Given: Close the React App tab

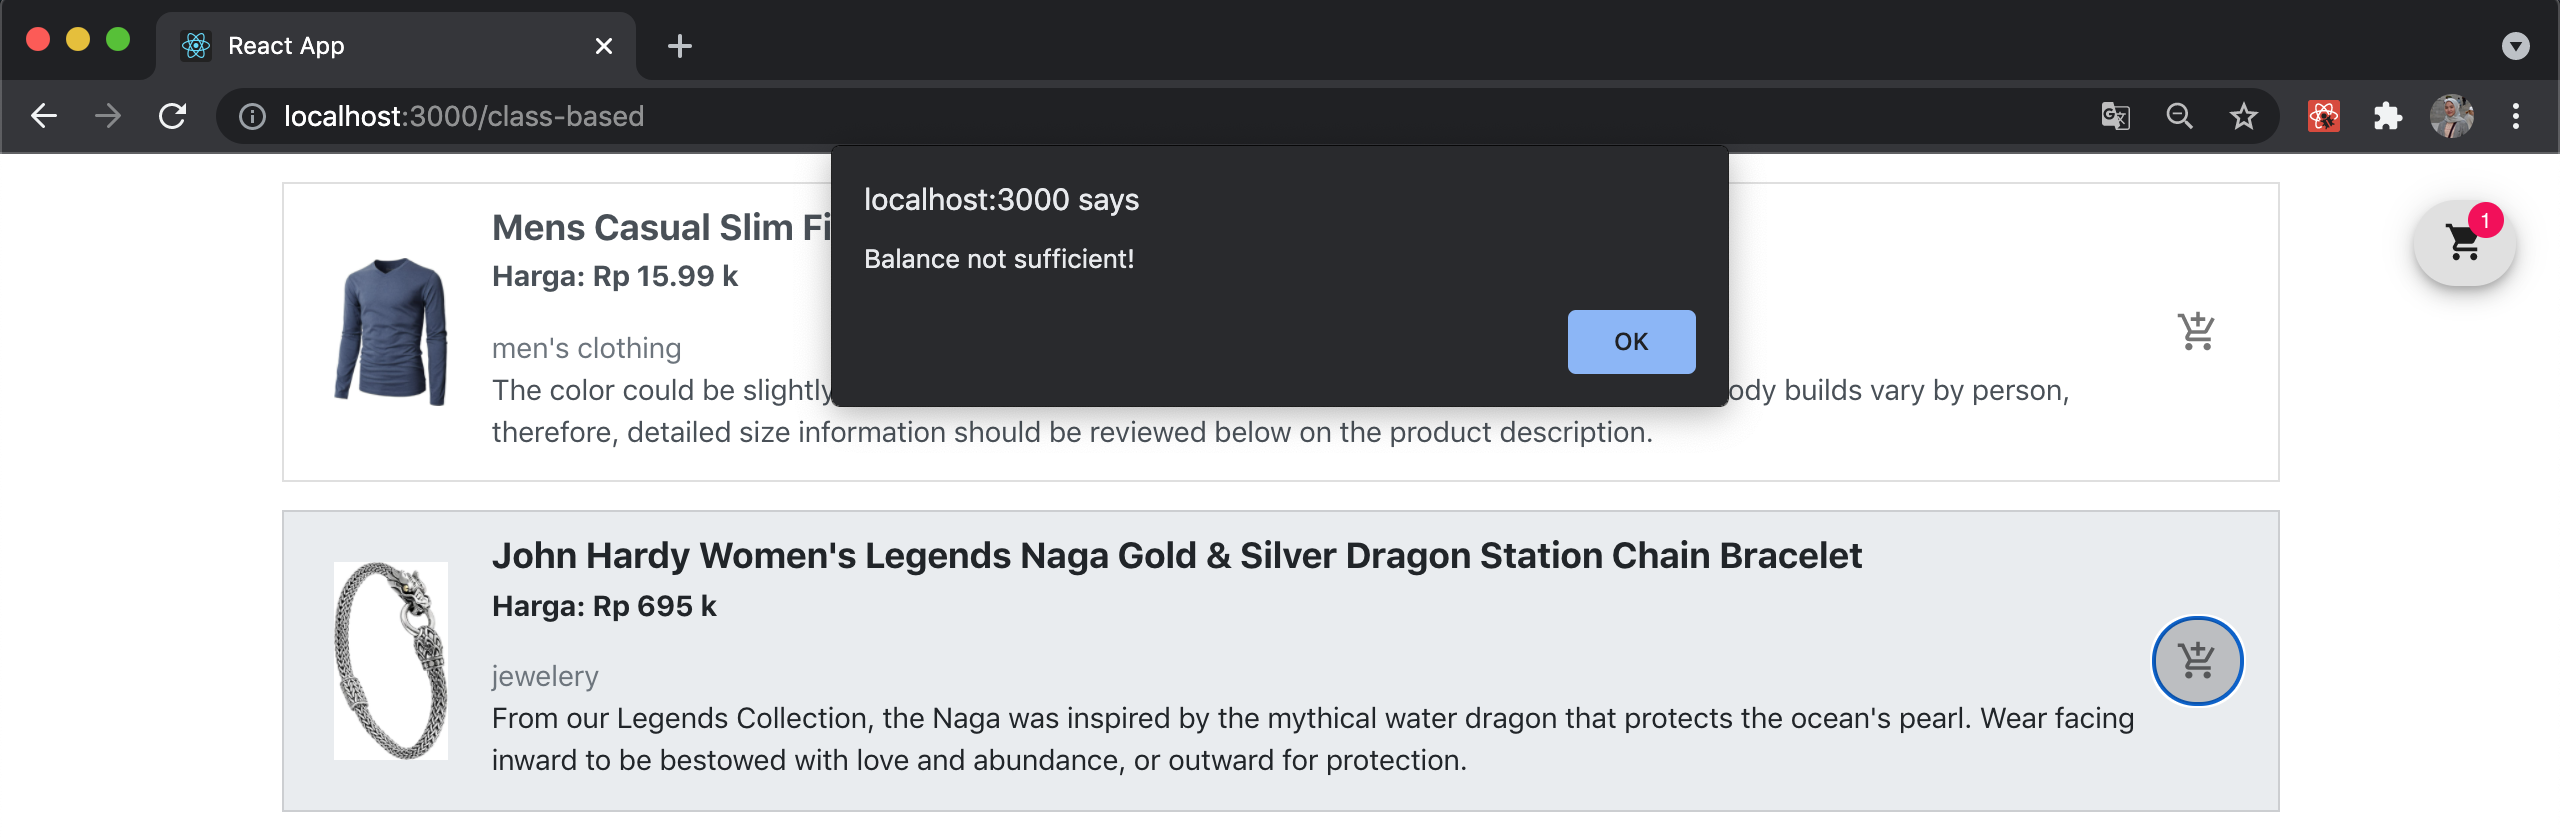Looking at the screenshot, I should [603, 46].
